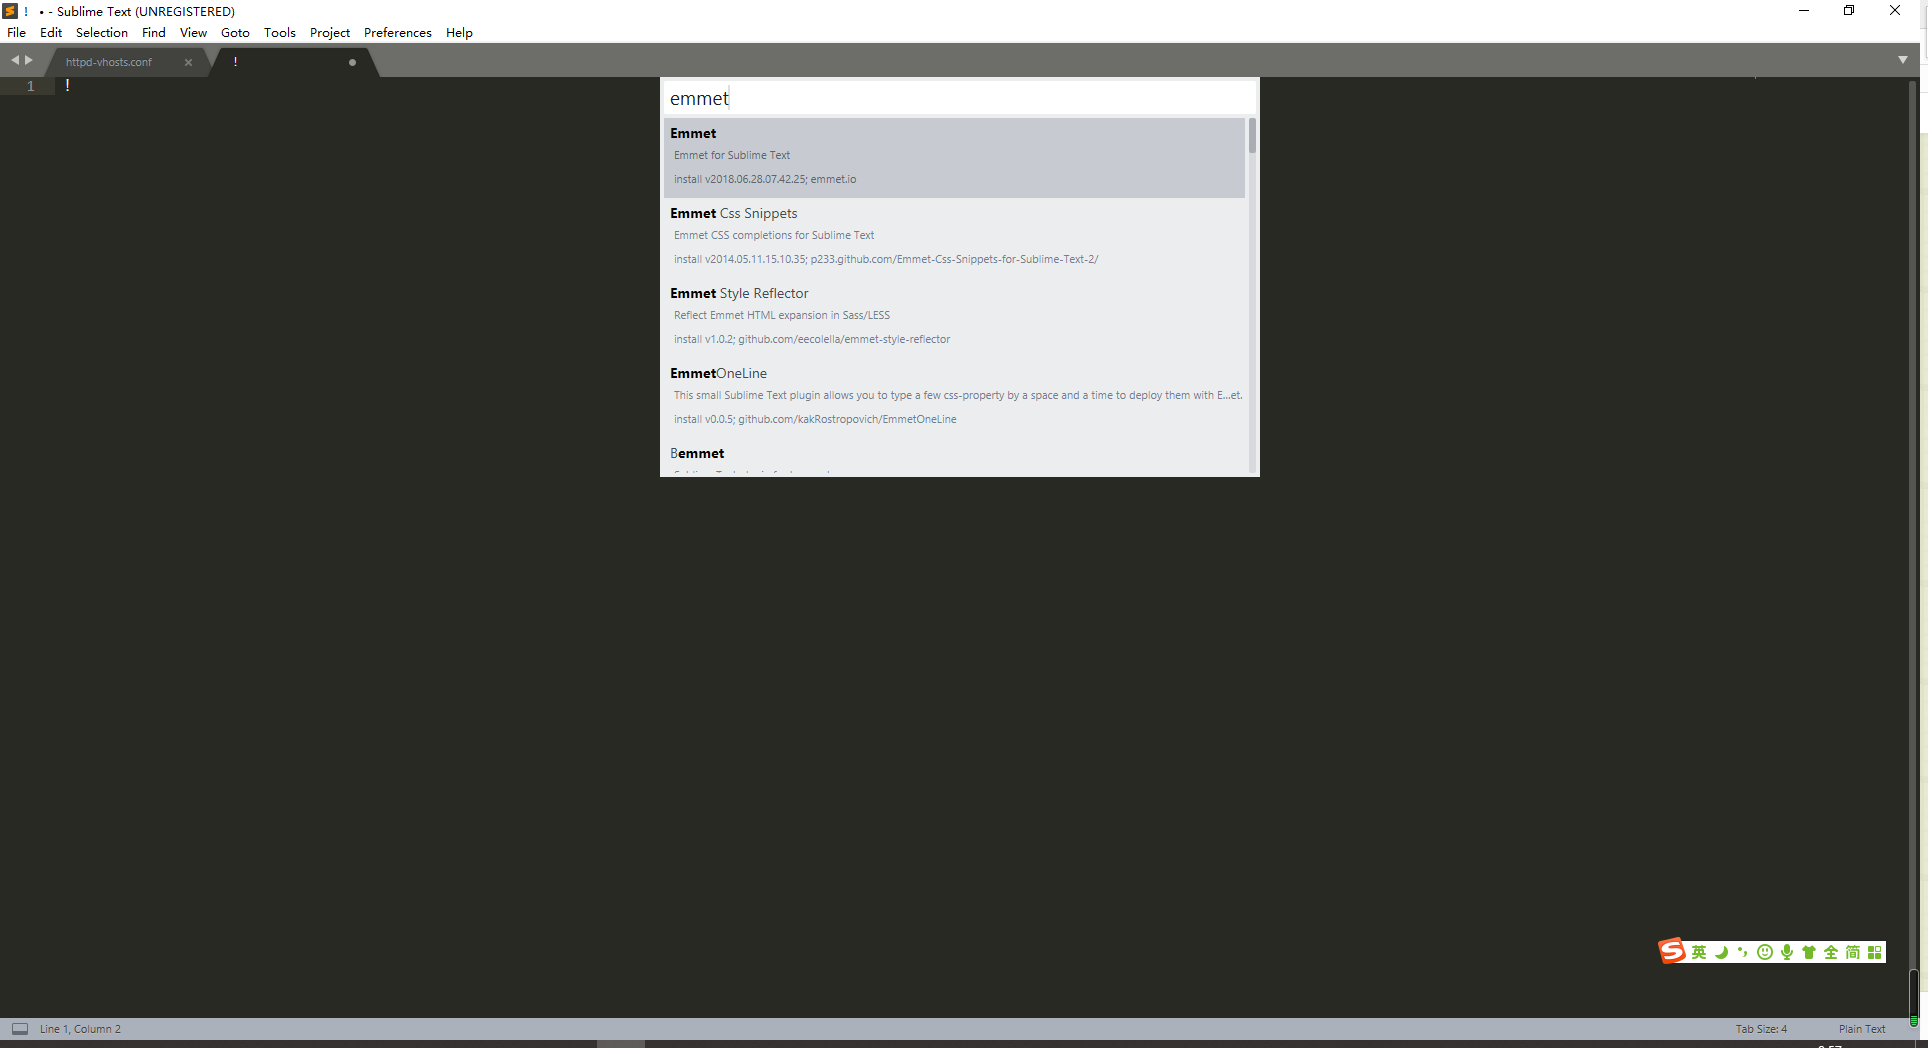Restore down the Sublime Text window
This screenshot has width=1928, height=1048.
coord(1849,11)
